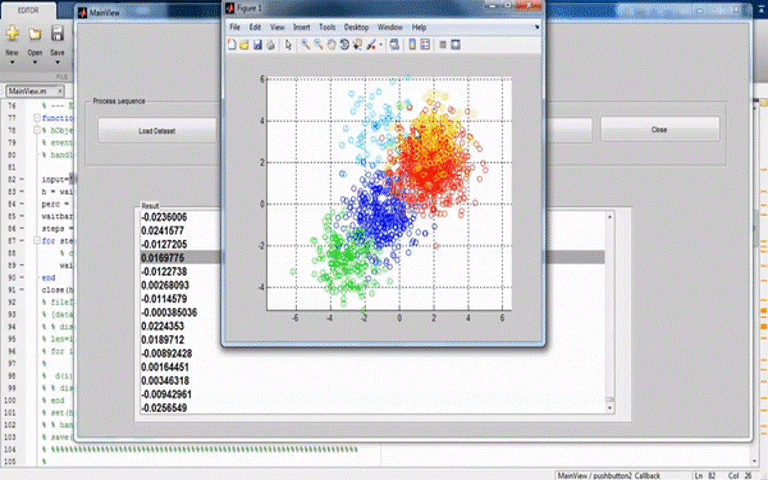768x480 pixels.
Task: Collapse the for-loop fold marker at line 87
Action: click(x=37, y=240)
